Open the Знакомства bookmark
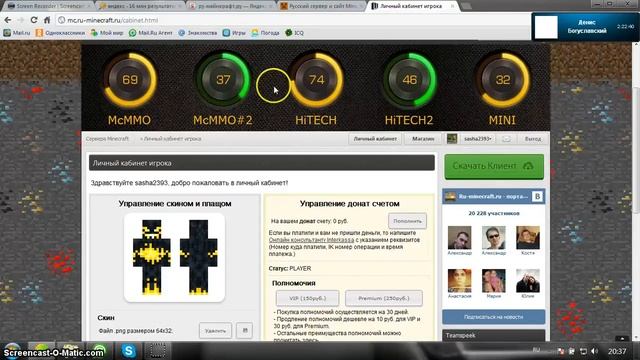 [x=198, y=33]
